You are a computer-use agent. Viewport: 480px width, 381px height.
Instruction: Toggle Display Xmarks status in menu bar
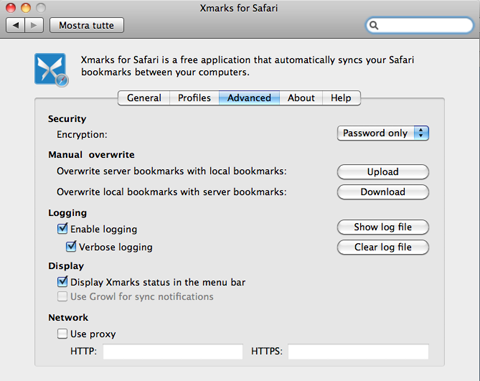tap(62, 282)
